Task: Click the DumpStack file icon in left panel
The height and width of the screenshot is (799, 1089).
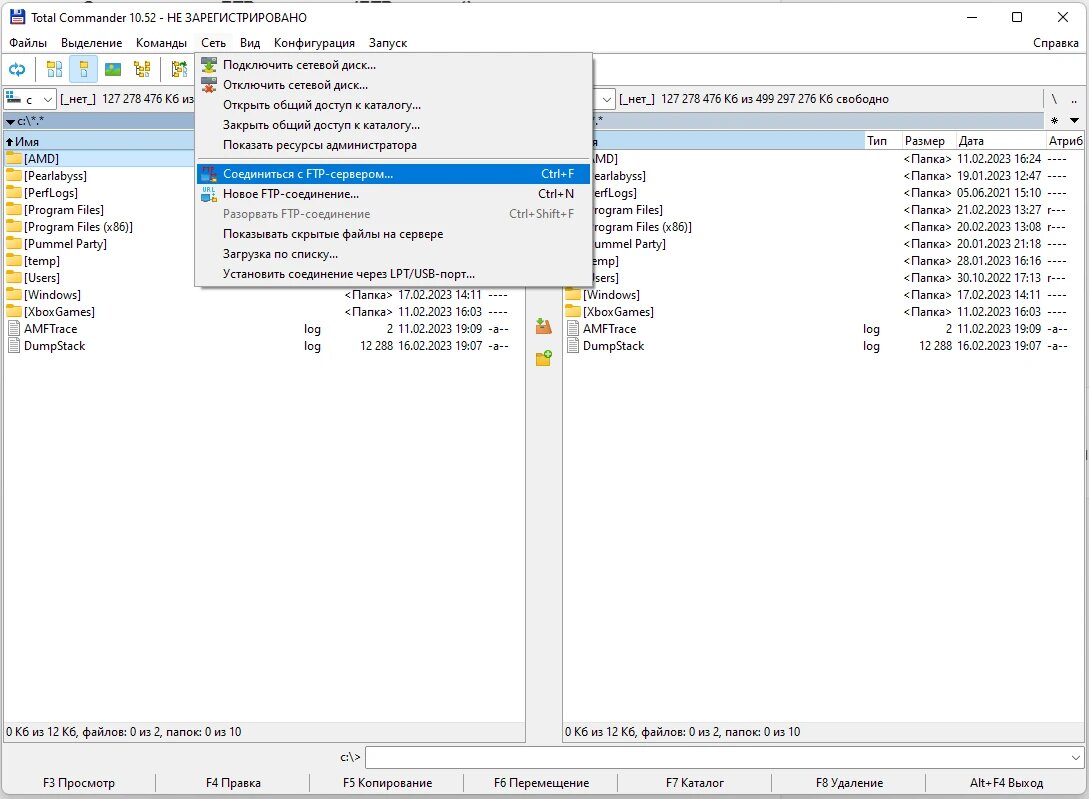Action: point(14,346)
